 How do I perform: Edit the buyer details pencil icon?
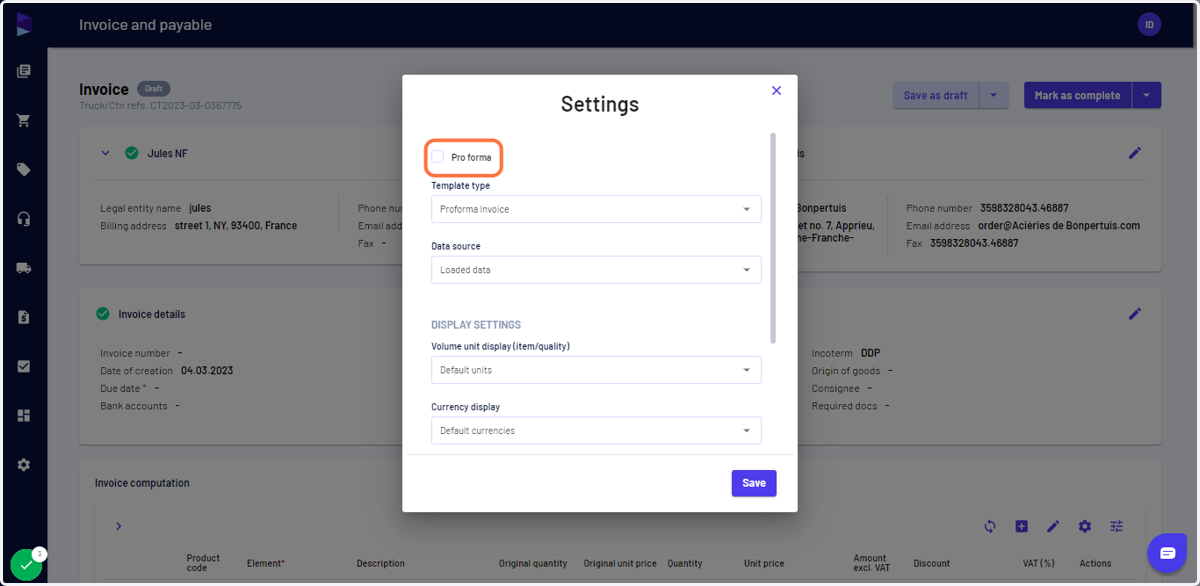click(1135, 153)
